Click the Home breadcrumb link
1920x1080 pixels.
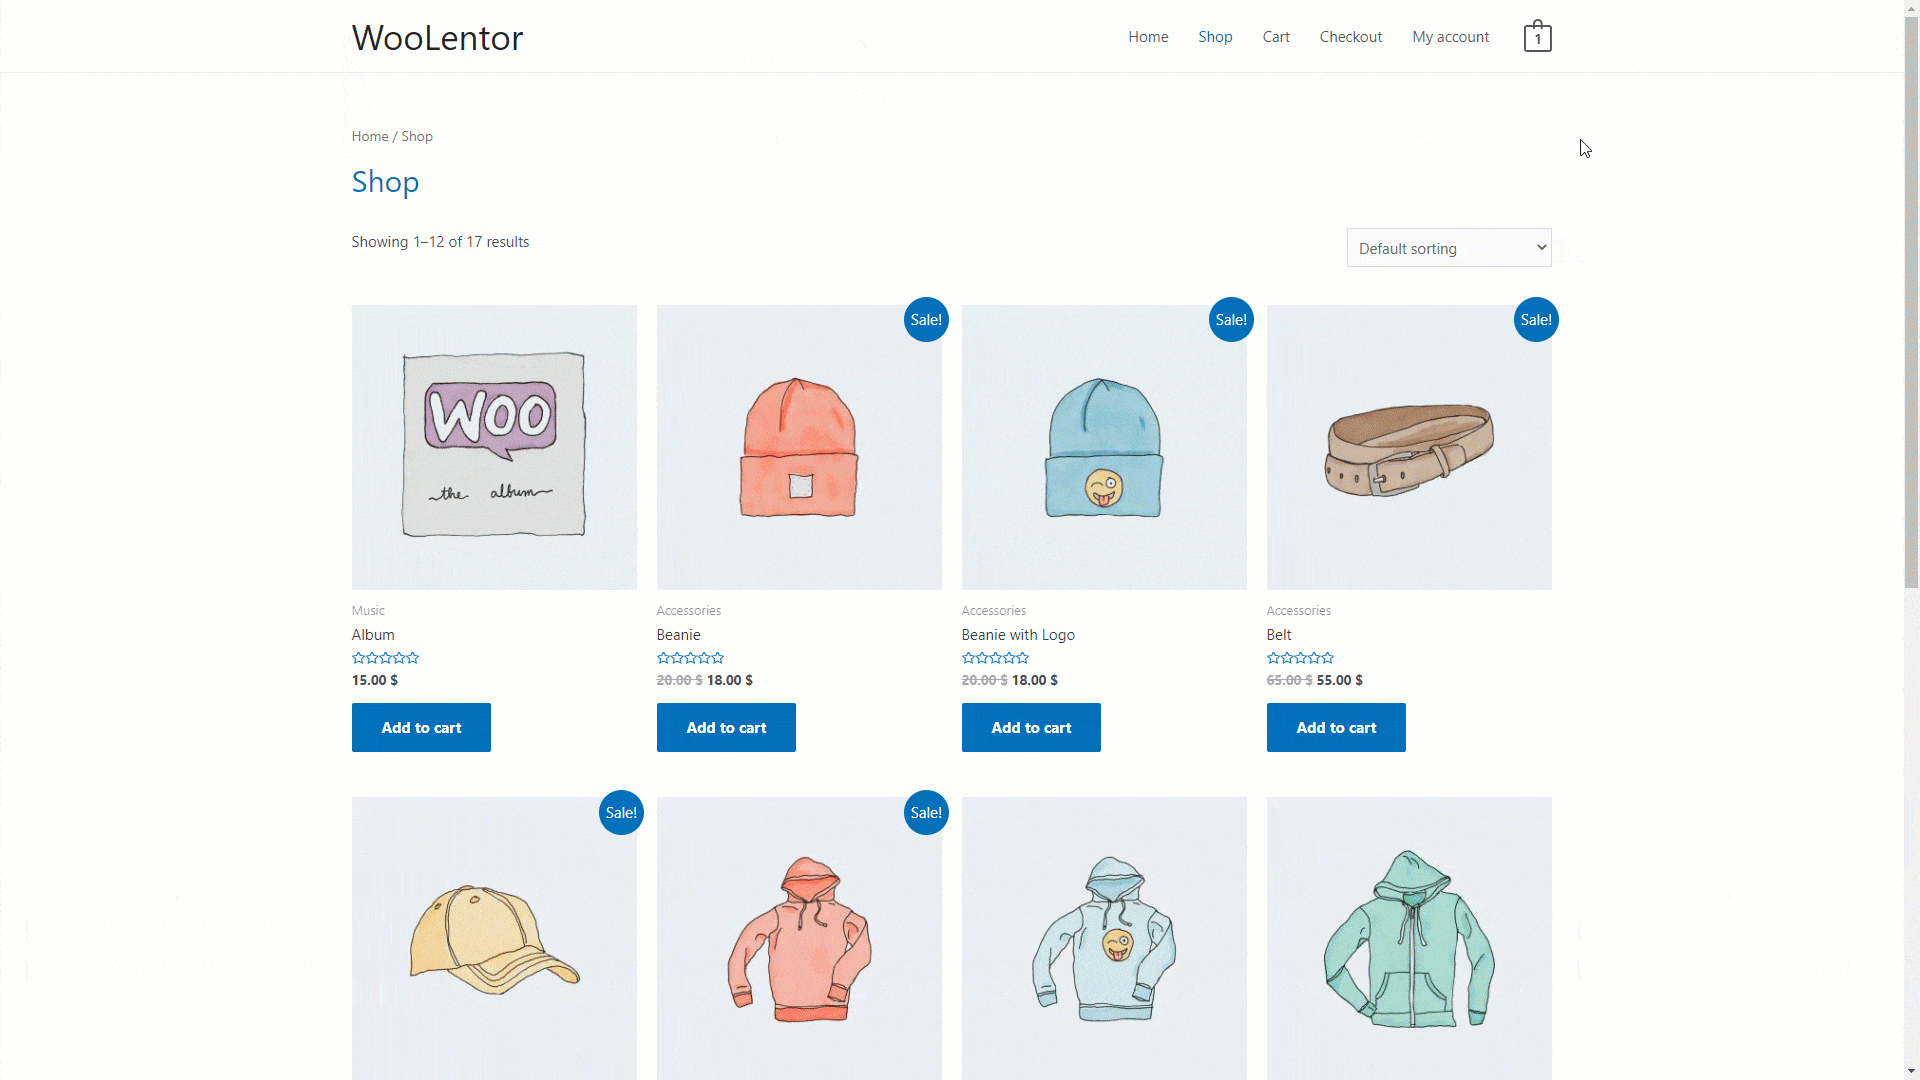pyautogui.click(x=370, y=136)
